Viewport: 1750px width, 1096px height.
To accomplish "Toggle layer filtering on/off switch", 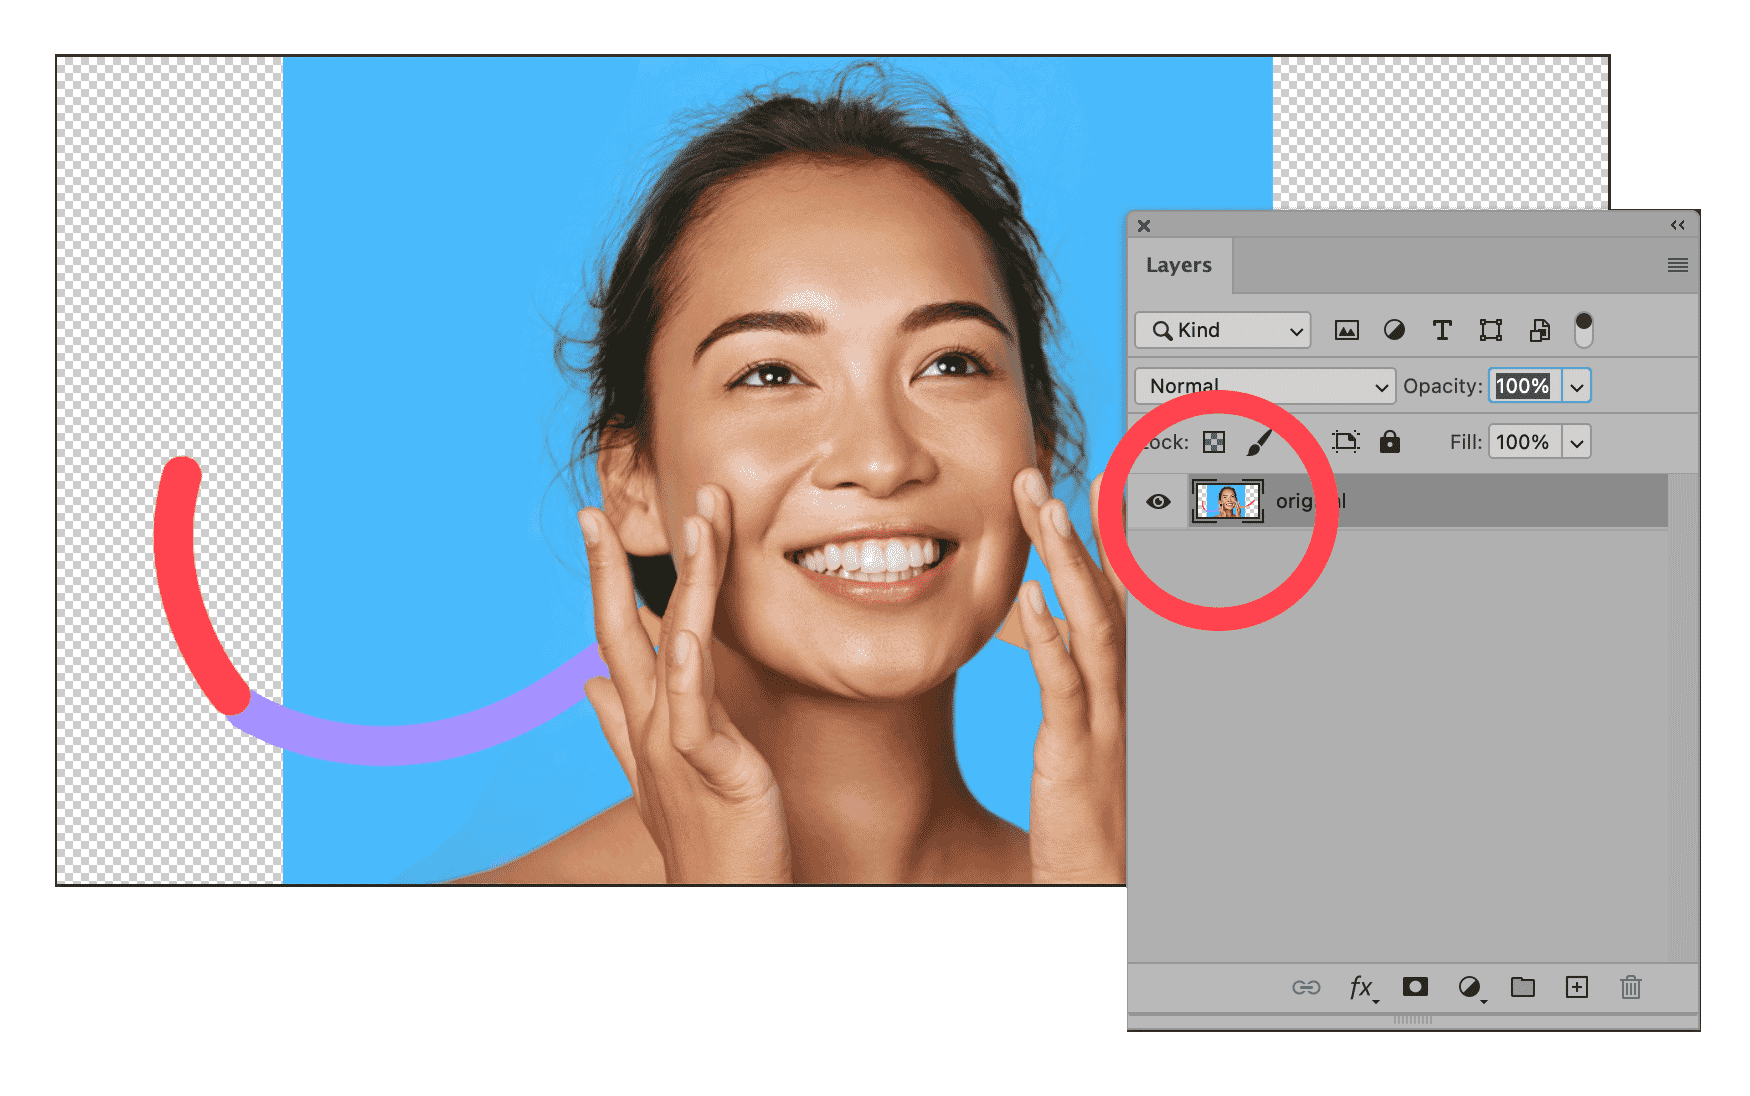I will pos(1583,330).
